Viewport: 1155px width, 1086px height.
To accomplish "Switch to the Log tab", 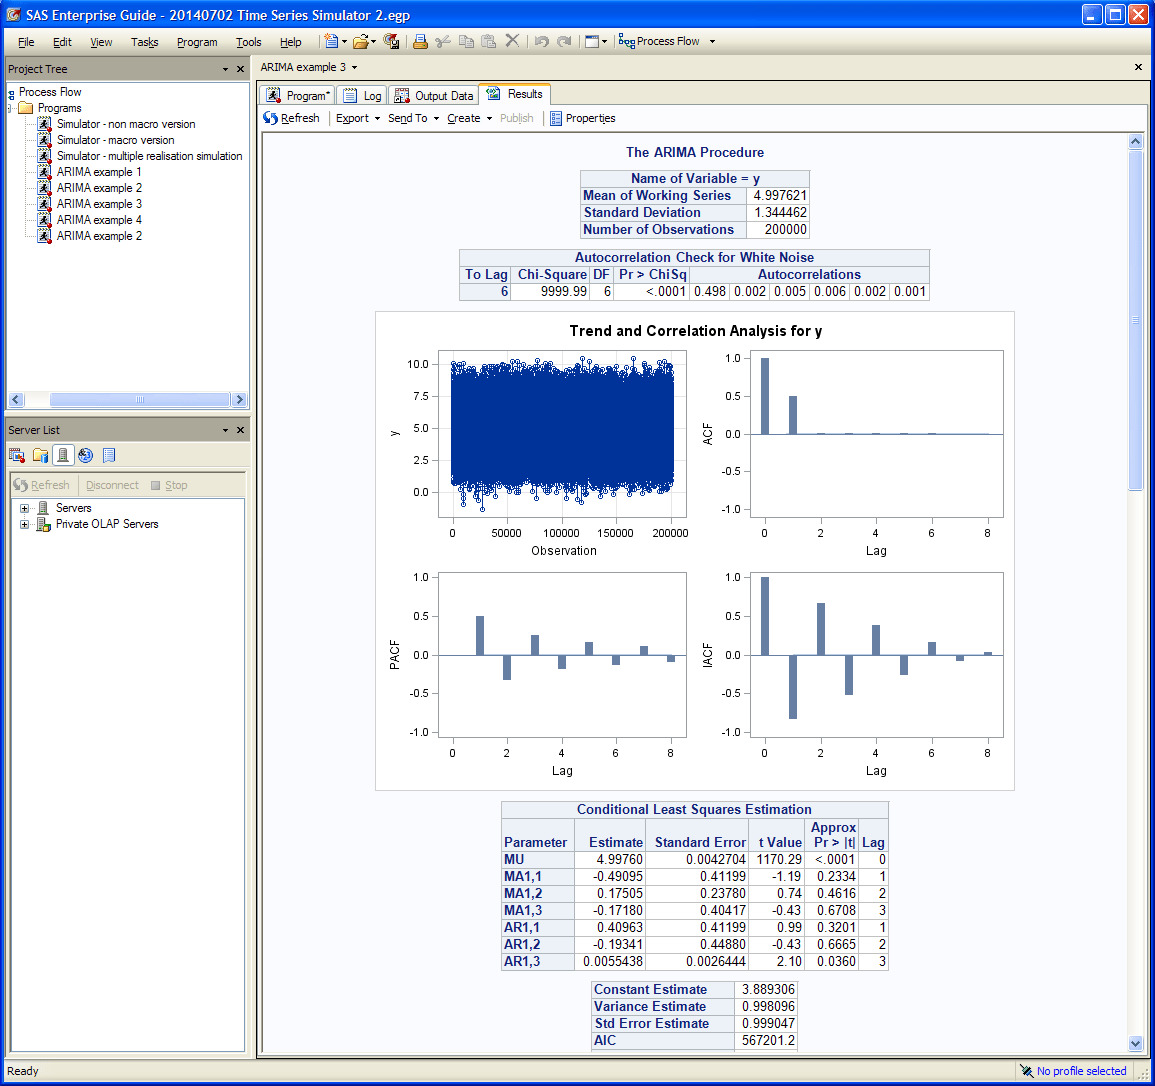I will 362,96.
